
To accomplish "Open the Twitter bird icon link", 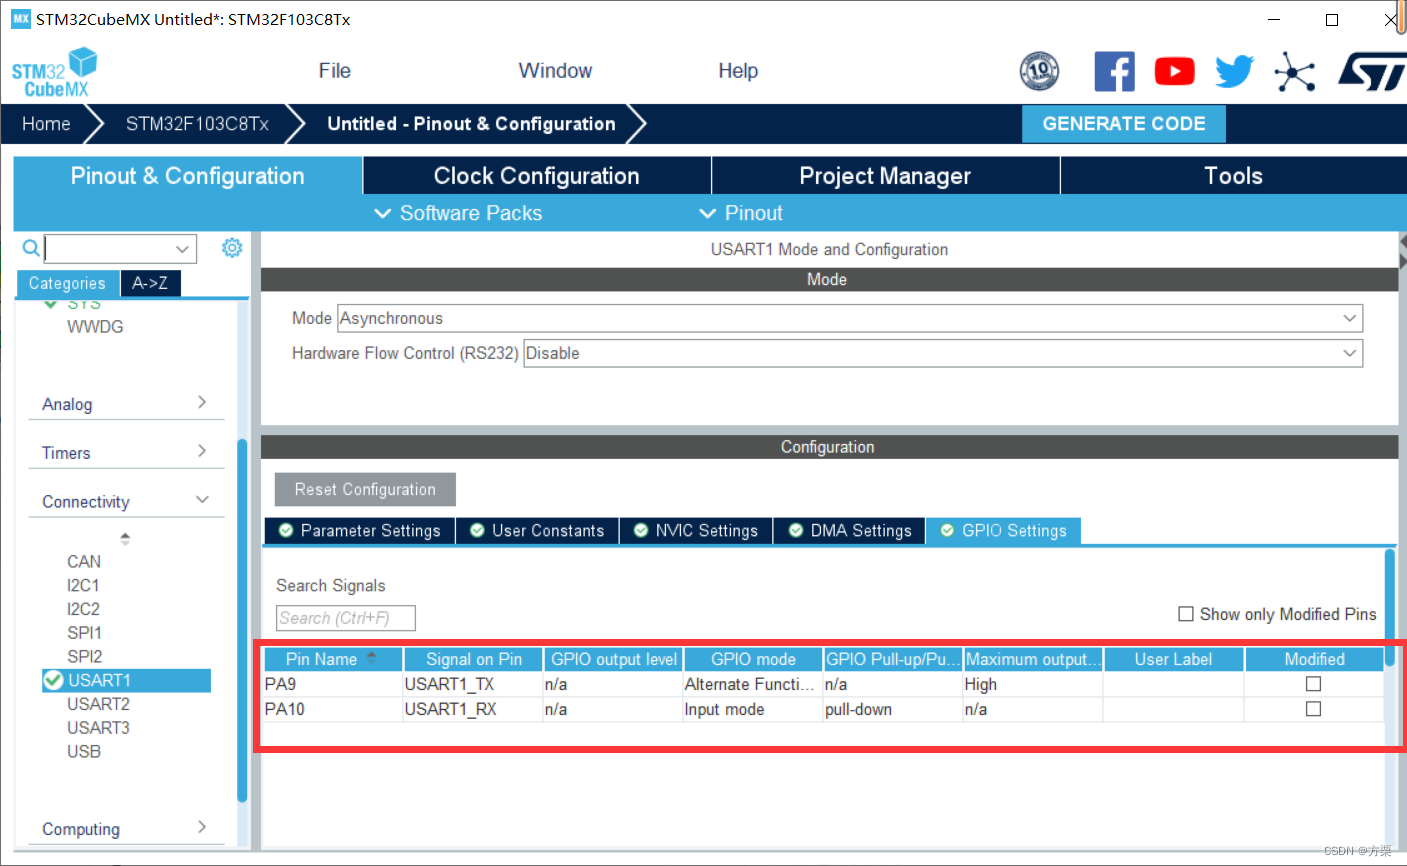I will (x=1234, y=71).
